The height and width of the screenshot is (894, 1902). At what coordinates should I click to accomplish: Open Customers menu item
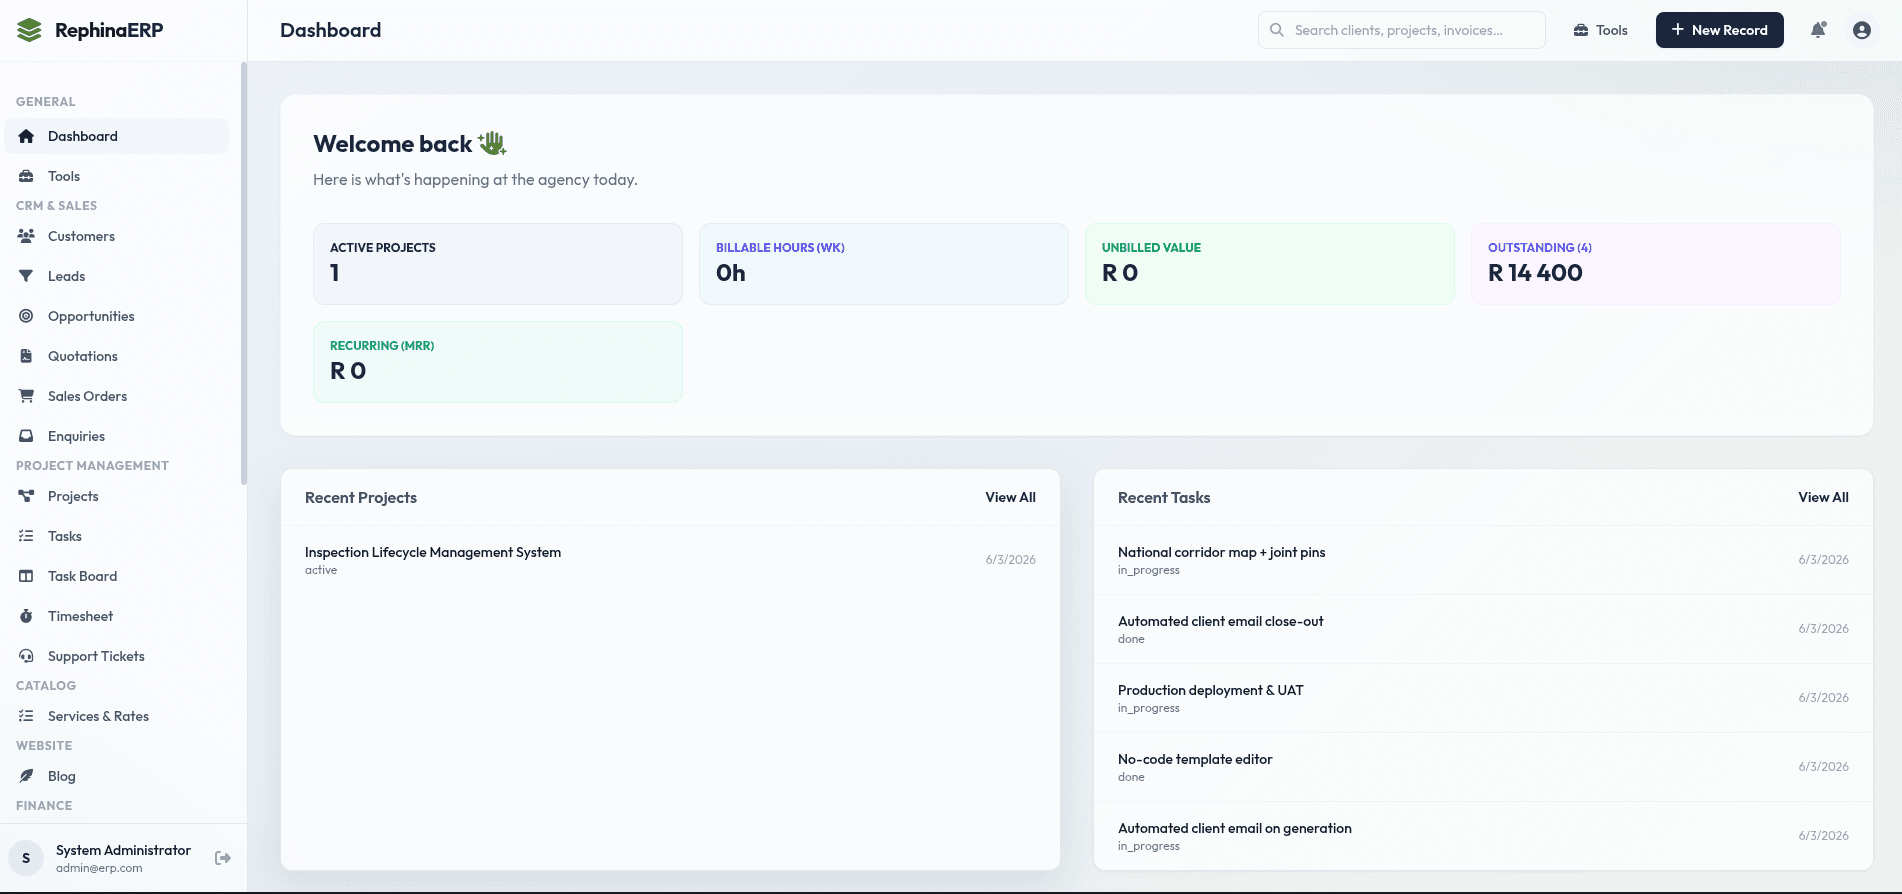pos(117,236)
